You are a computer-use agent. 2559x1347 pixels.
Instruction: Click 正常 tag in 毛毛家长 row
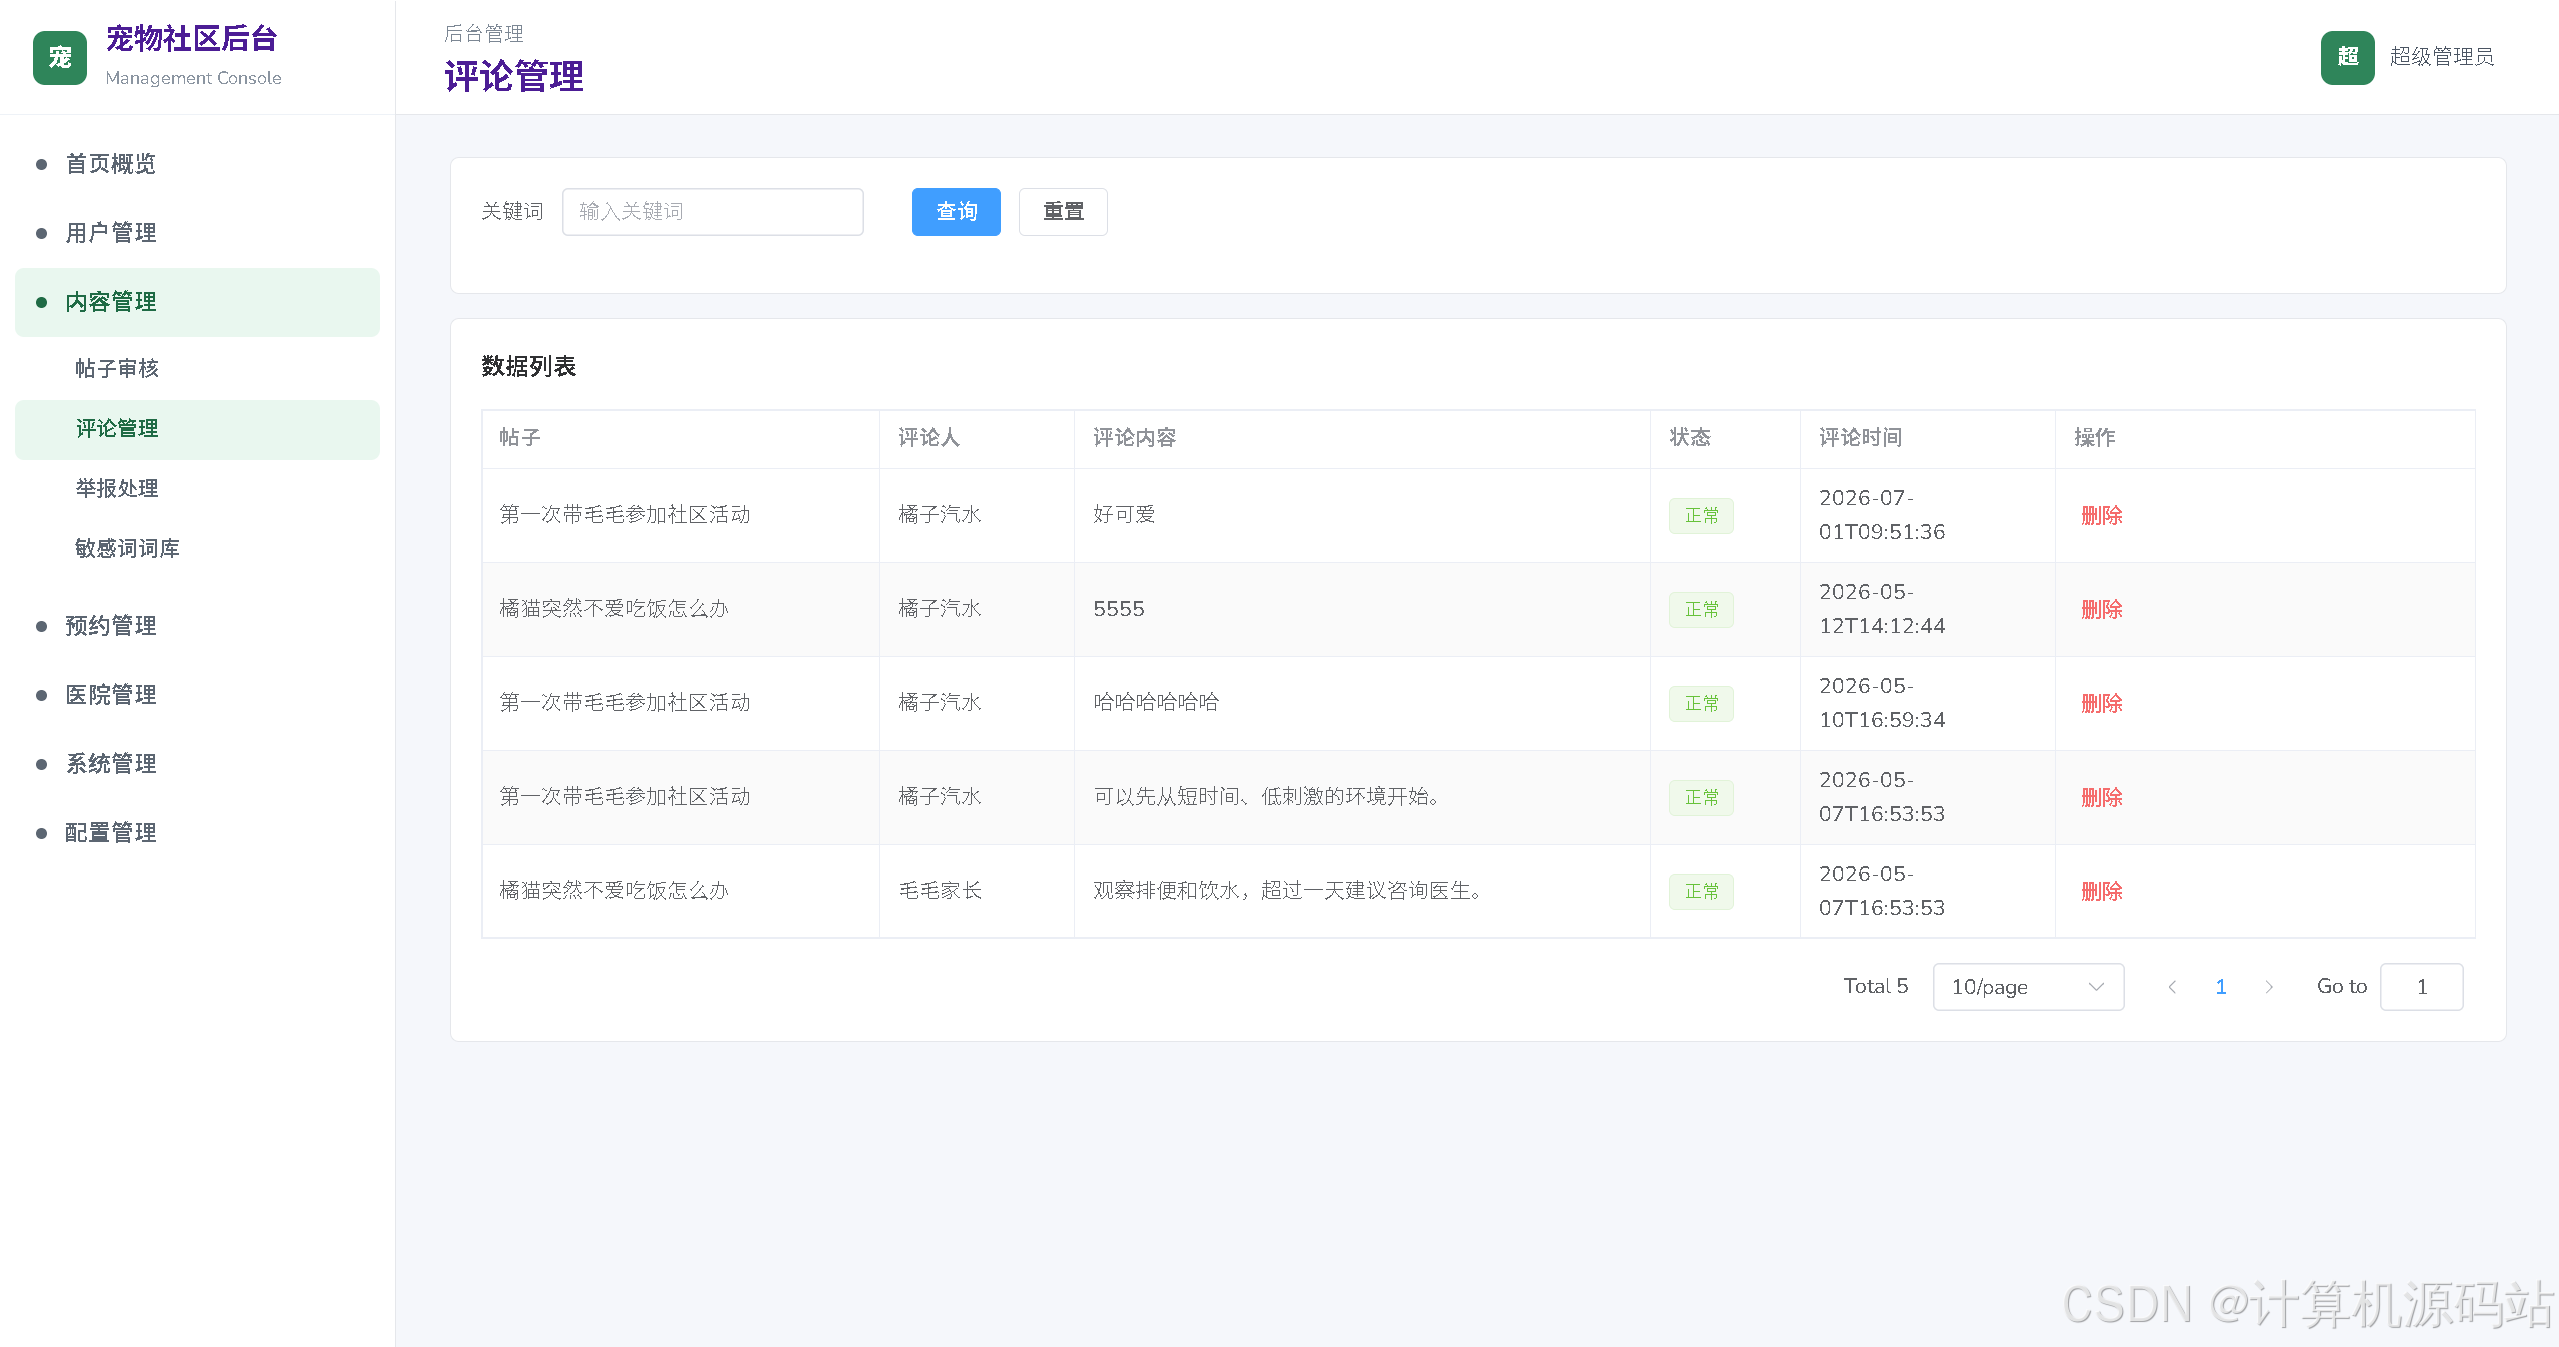1701,892
